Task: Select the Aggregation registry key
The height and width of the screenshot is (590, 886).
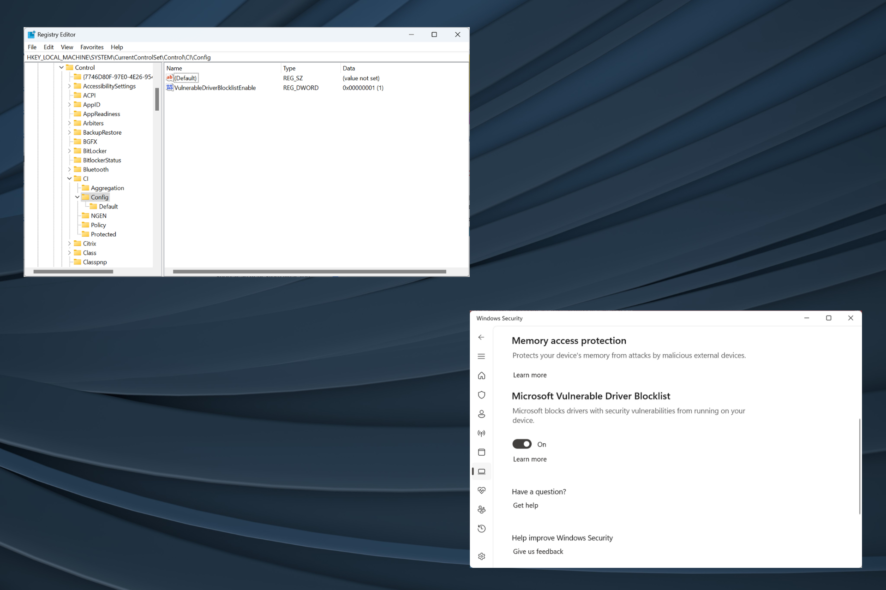Action: (107, 188)
